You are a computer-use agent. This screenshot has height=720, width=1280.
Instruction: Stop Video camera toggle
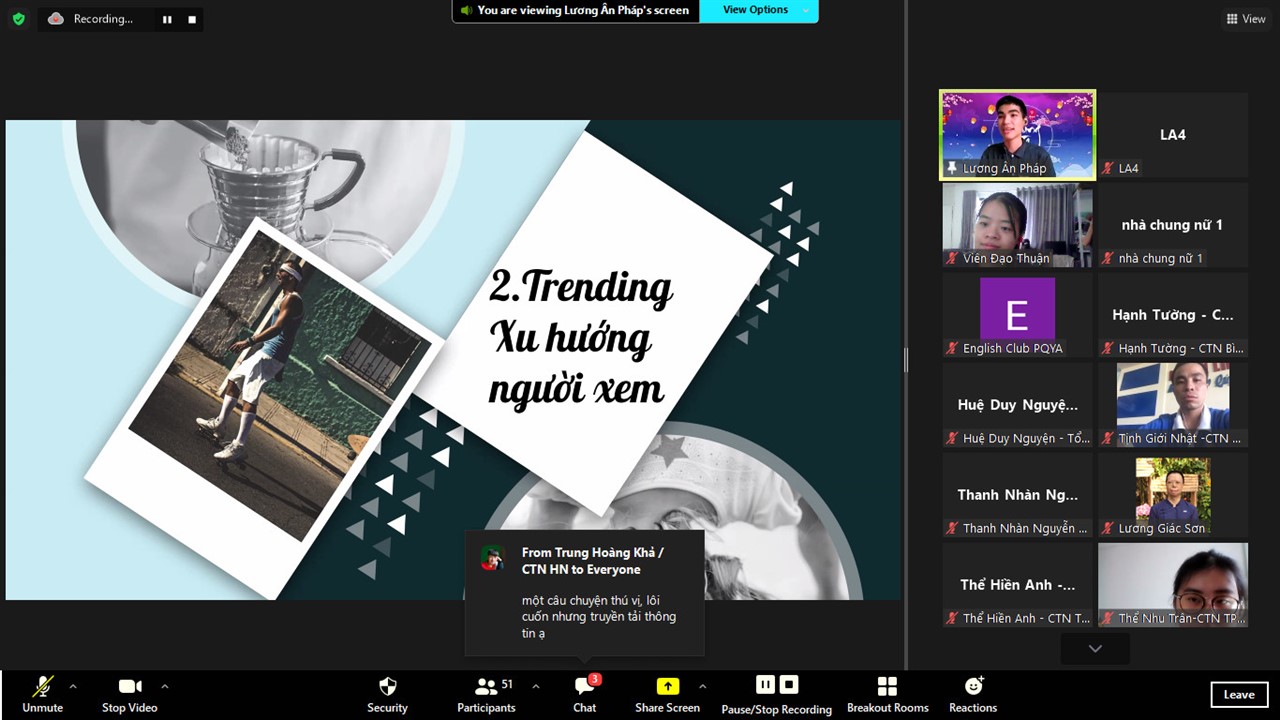129,694
